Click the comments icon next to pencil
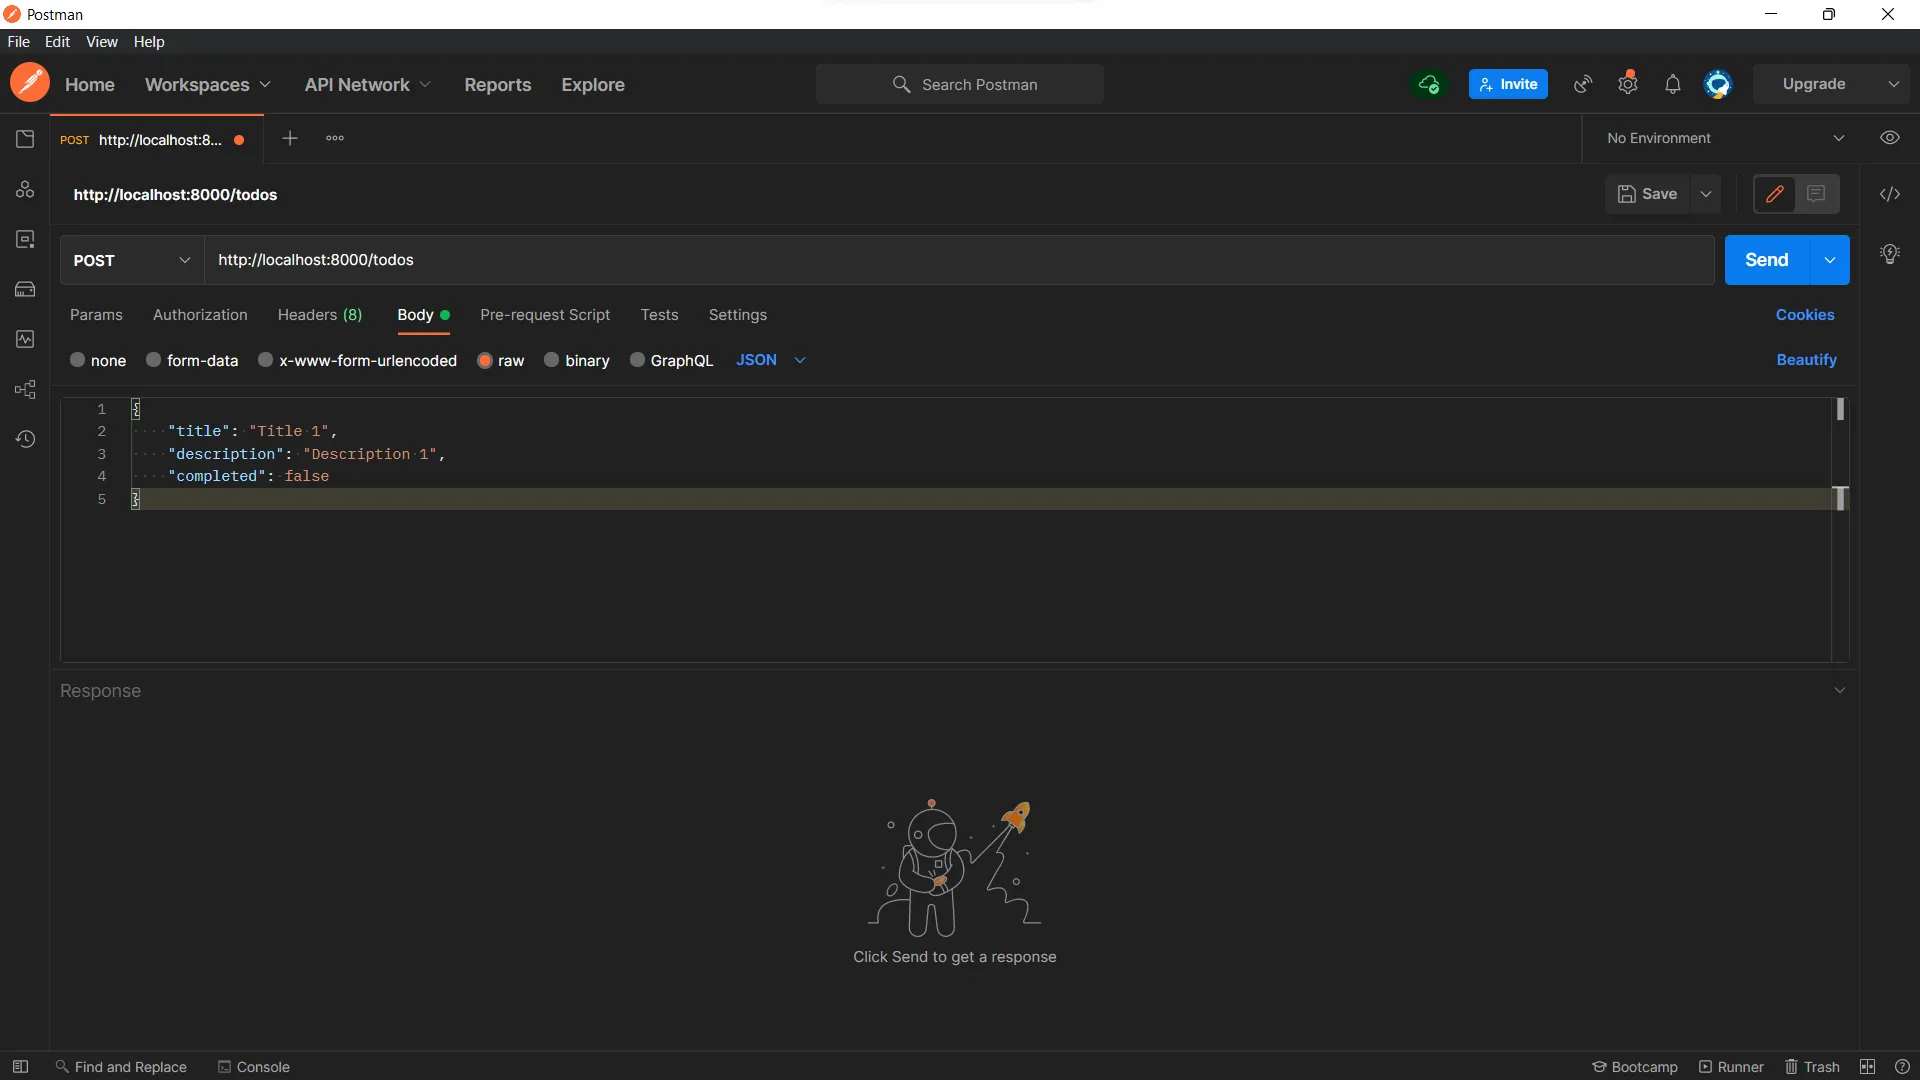The width and height of the screenshot is (1920, 1080). pyautogui.click(x=1816, y=194)
